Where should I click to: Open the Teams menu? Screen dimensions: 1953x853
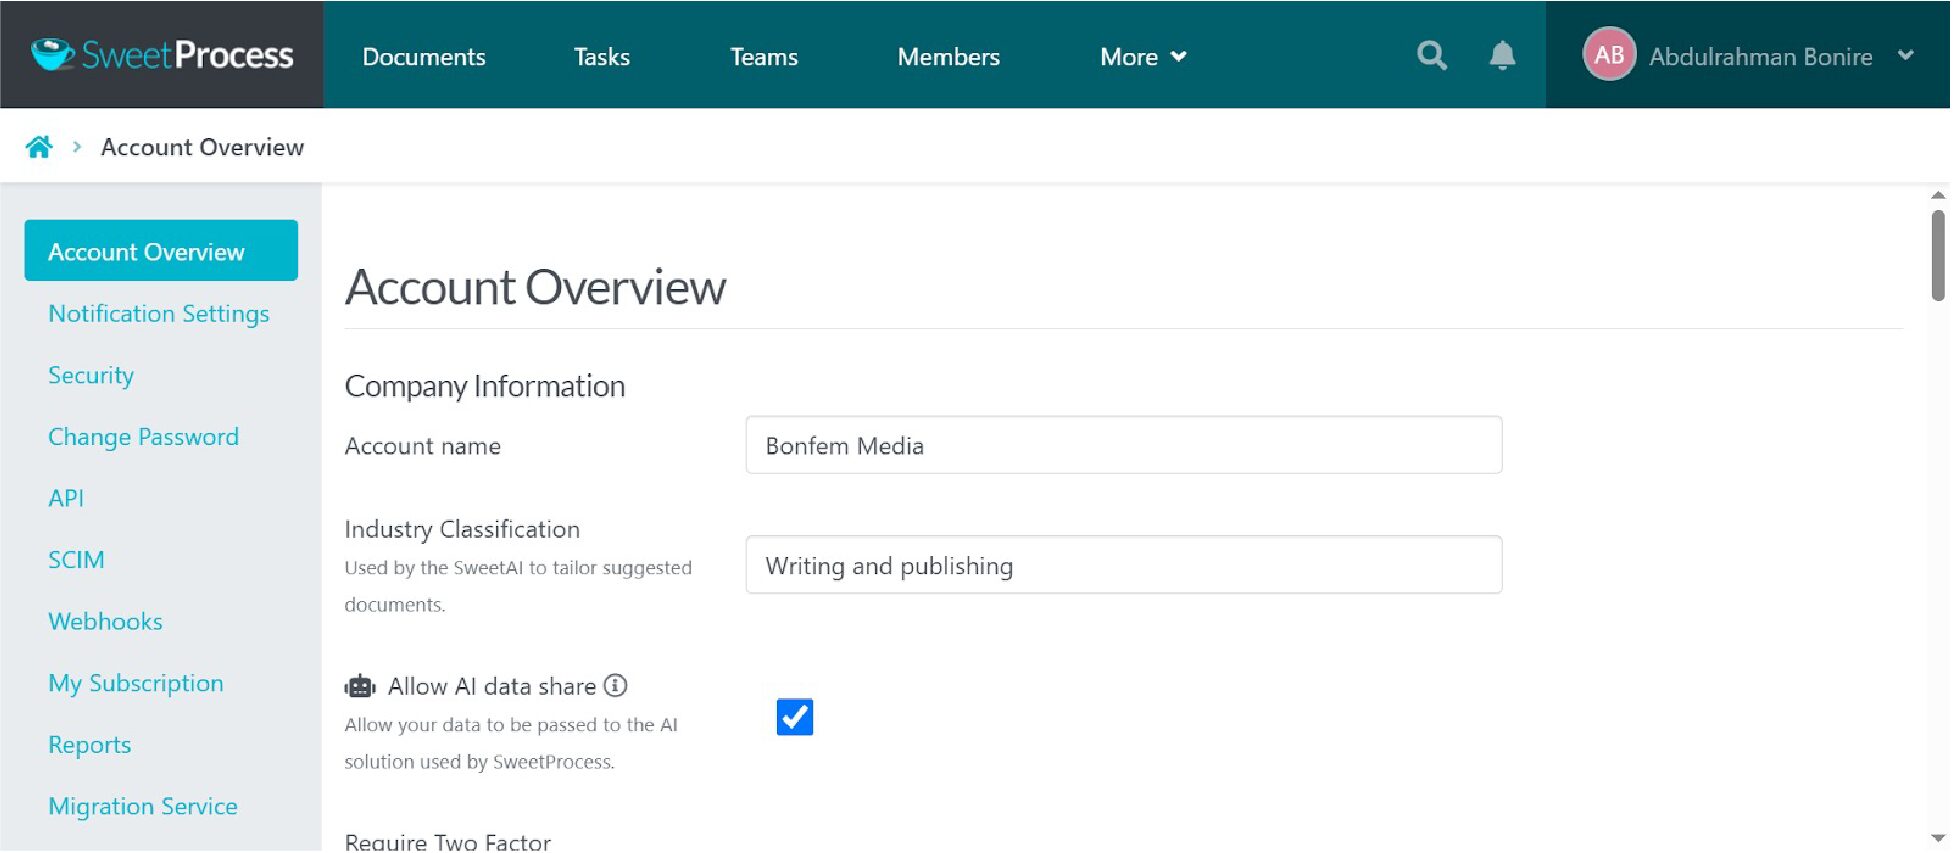(764, 57)
